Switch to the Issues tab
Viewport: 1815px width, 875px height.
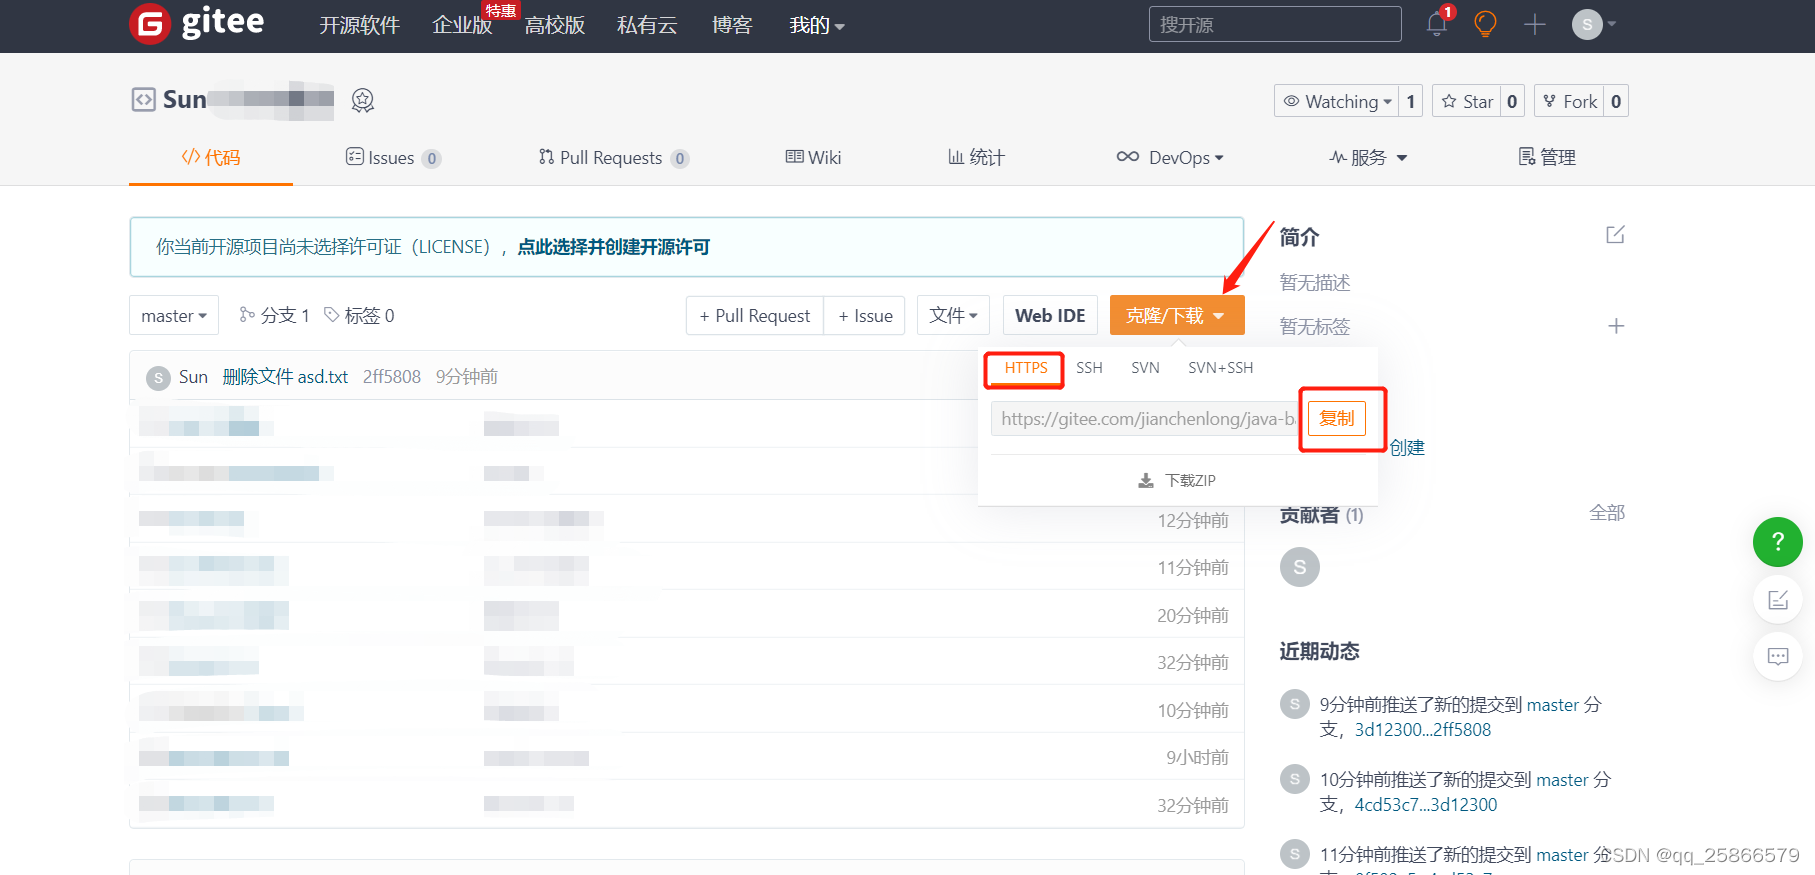[x=393, y=157]
